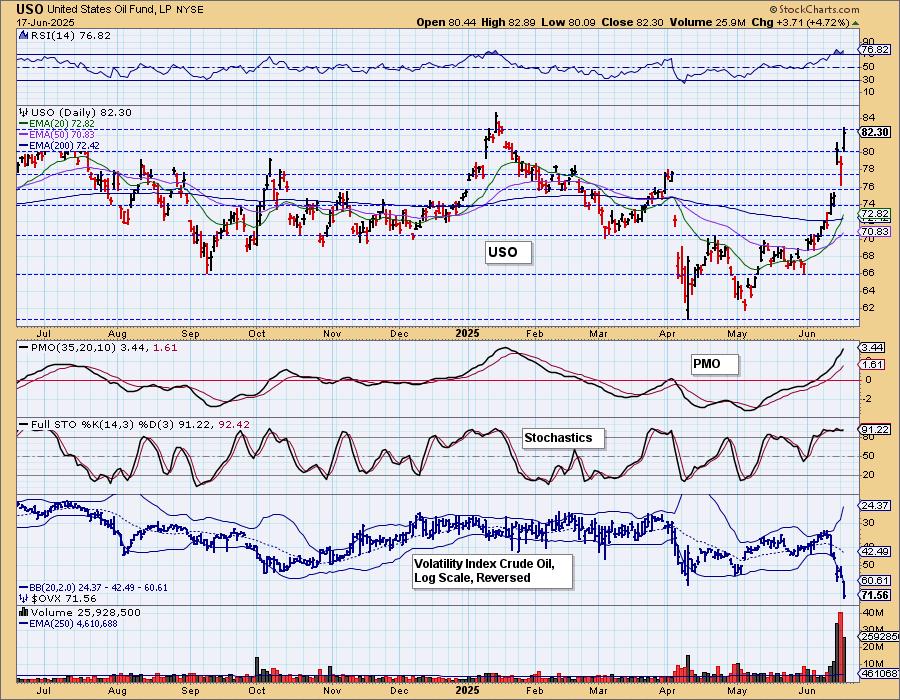The width and height of the screenshot is (900, 700).
Task: Click the 'Stochastics' annotation box
Action: (x=563, y=438)
